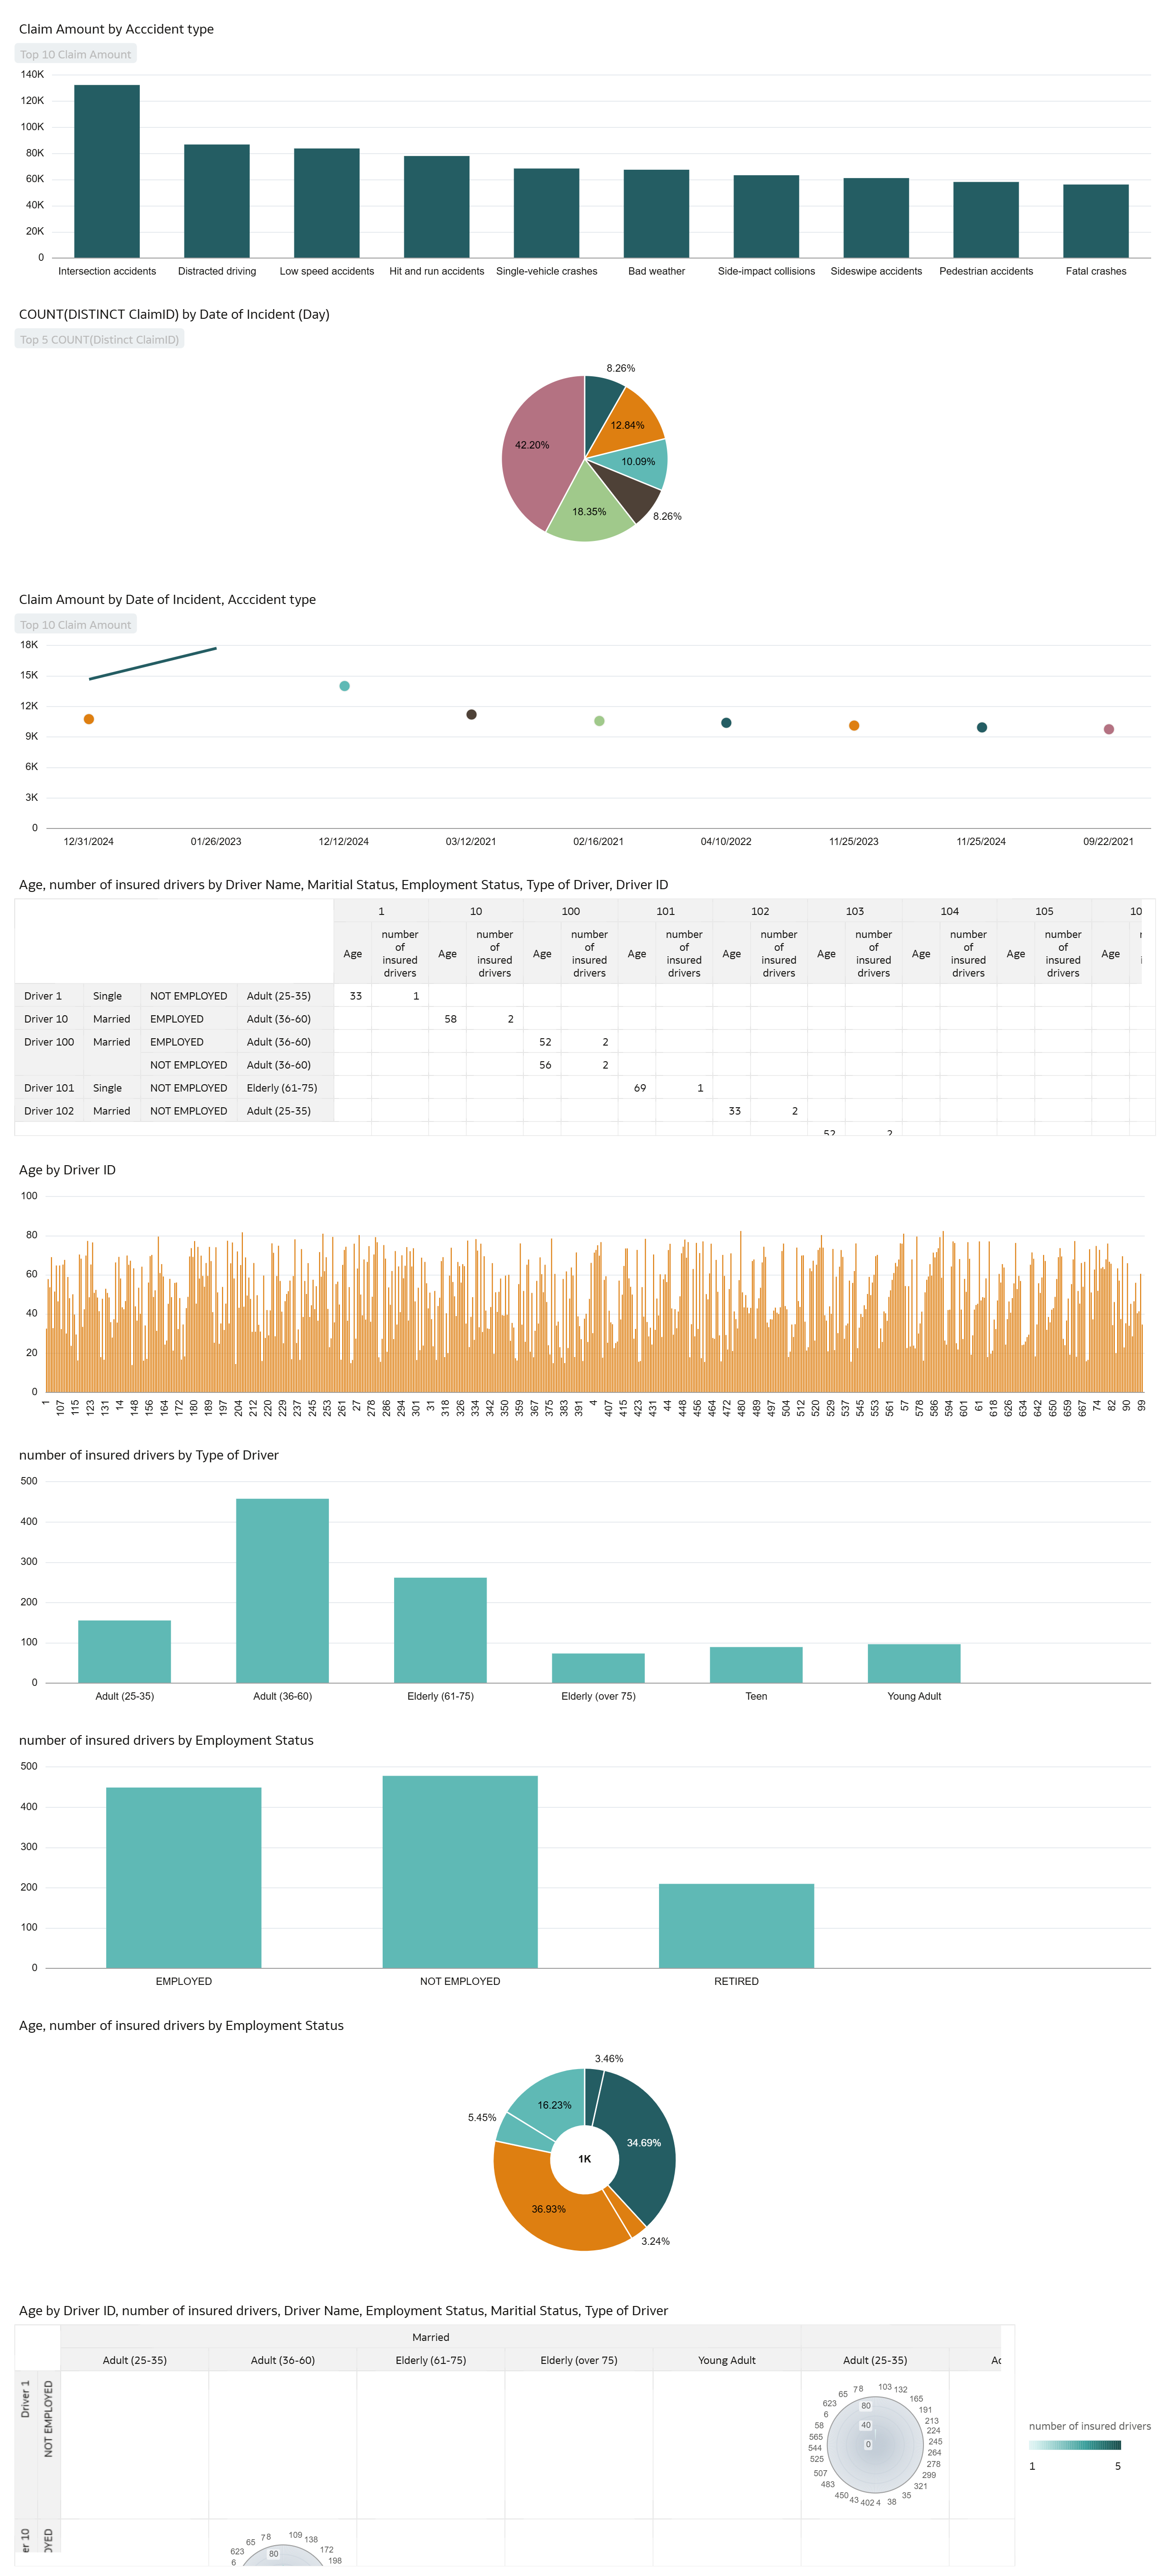Select the Intersection accidents bar
This screenshot has height=2576, width=1170.
[107, 171]
